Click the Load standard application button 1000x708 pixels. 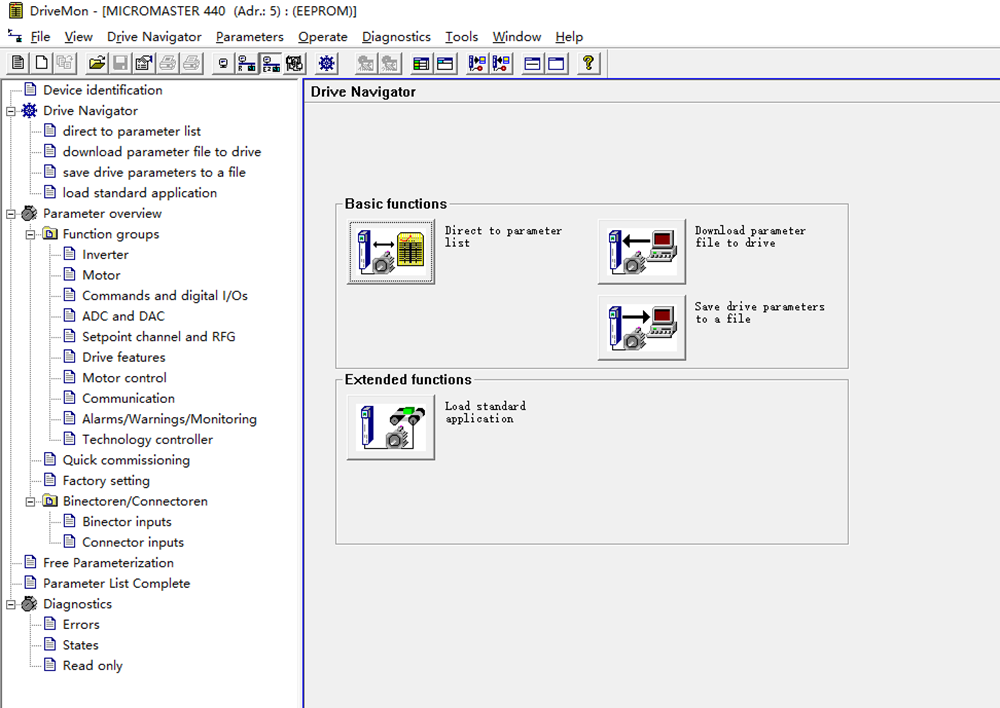pyautogui.click(x=391, y=427)
